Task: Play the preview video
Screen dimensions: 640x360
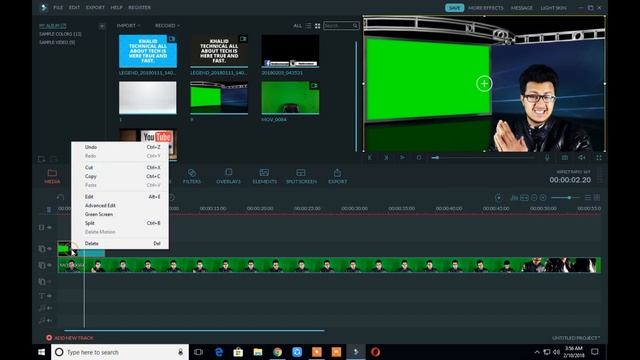Action: (402, 158)
